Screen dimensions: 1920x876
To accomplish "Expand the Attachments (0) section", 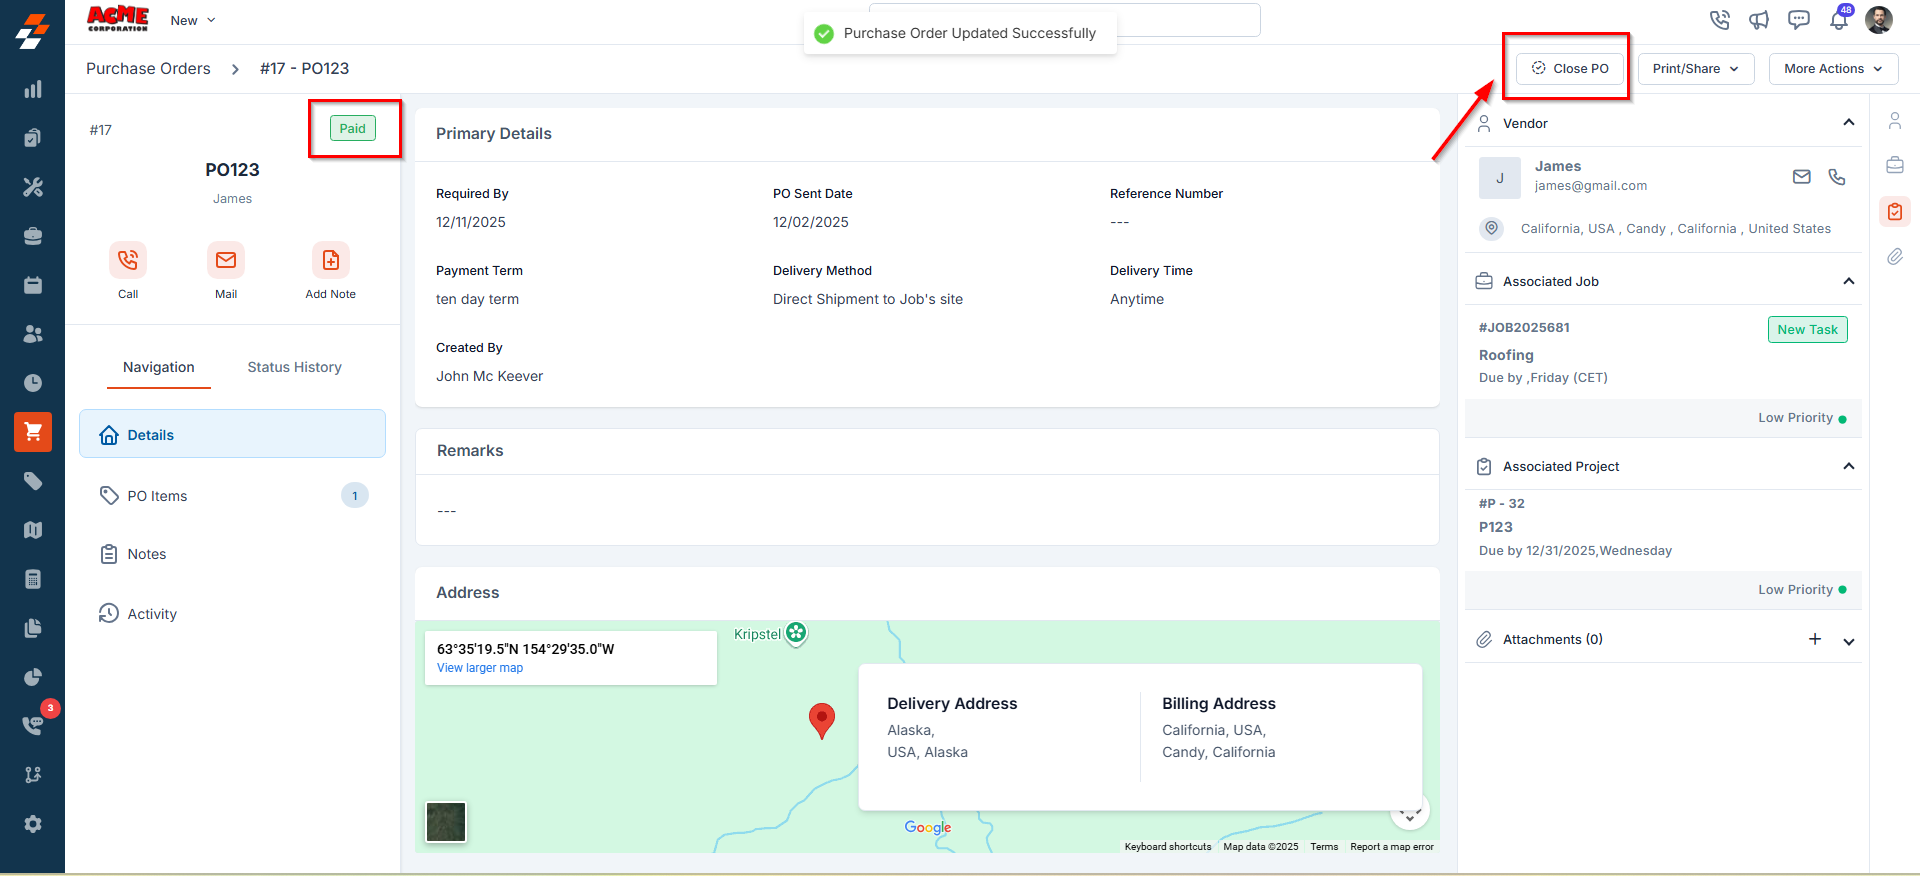I will pos(1849,641).
